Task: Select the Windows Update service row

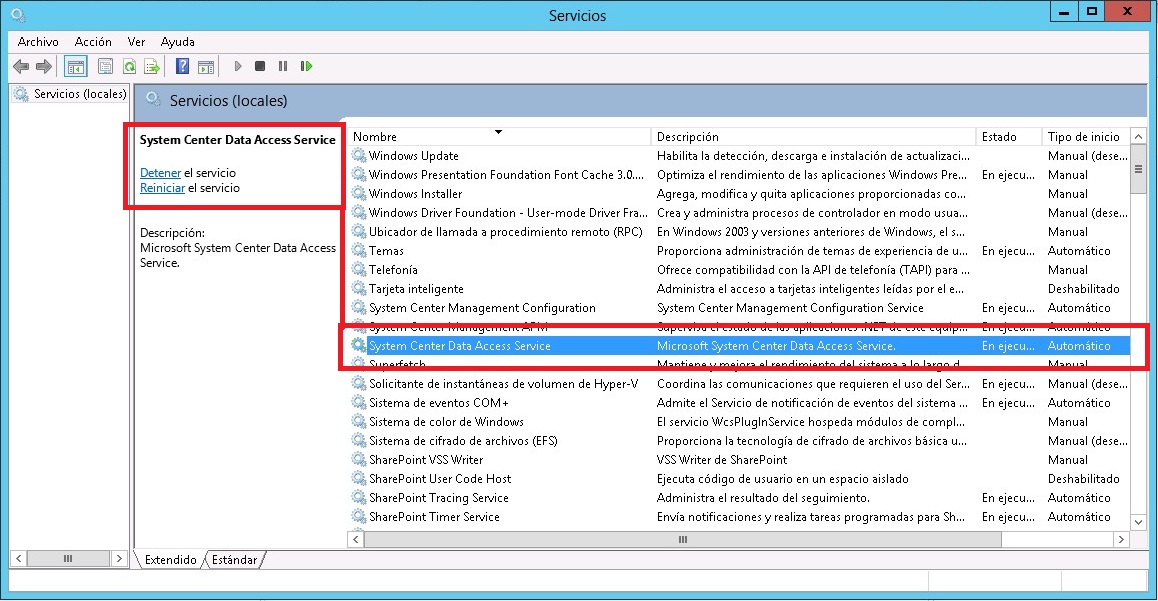Action: pyautogui.click(x=413, y=156)
